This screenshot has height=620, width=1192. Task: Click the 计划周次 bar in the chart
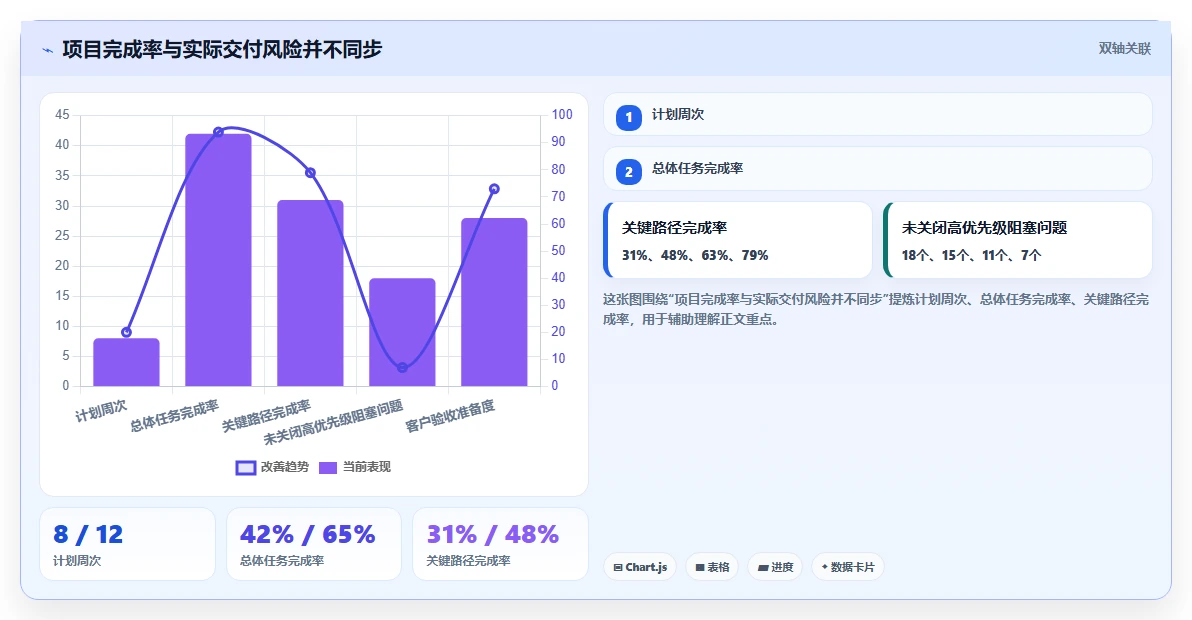(126, 362)
